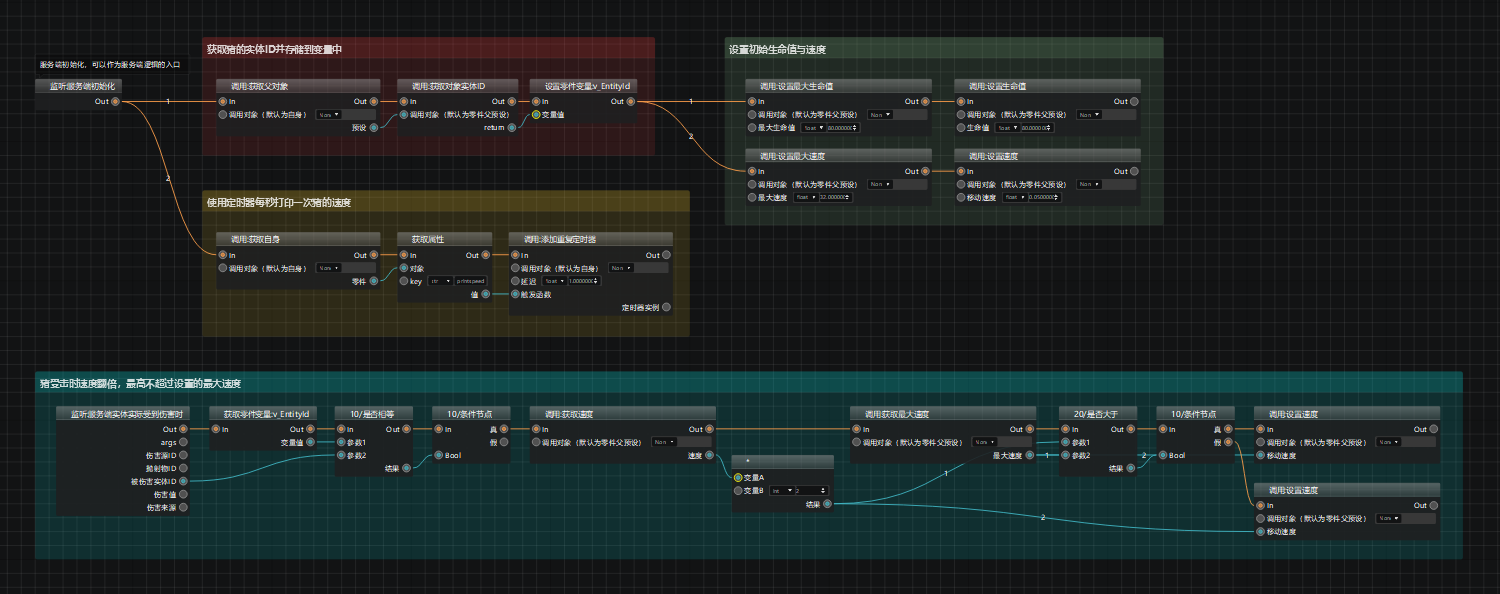Select the 调用:获取速度 node header
The height and width of the screenshot is (594, 1500).
pyautogui.click(x=623, y=414)
